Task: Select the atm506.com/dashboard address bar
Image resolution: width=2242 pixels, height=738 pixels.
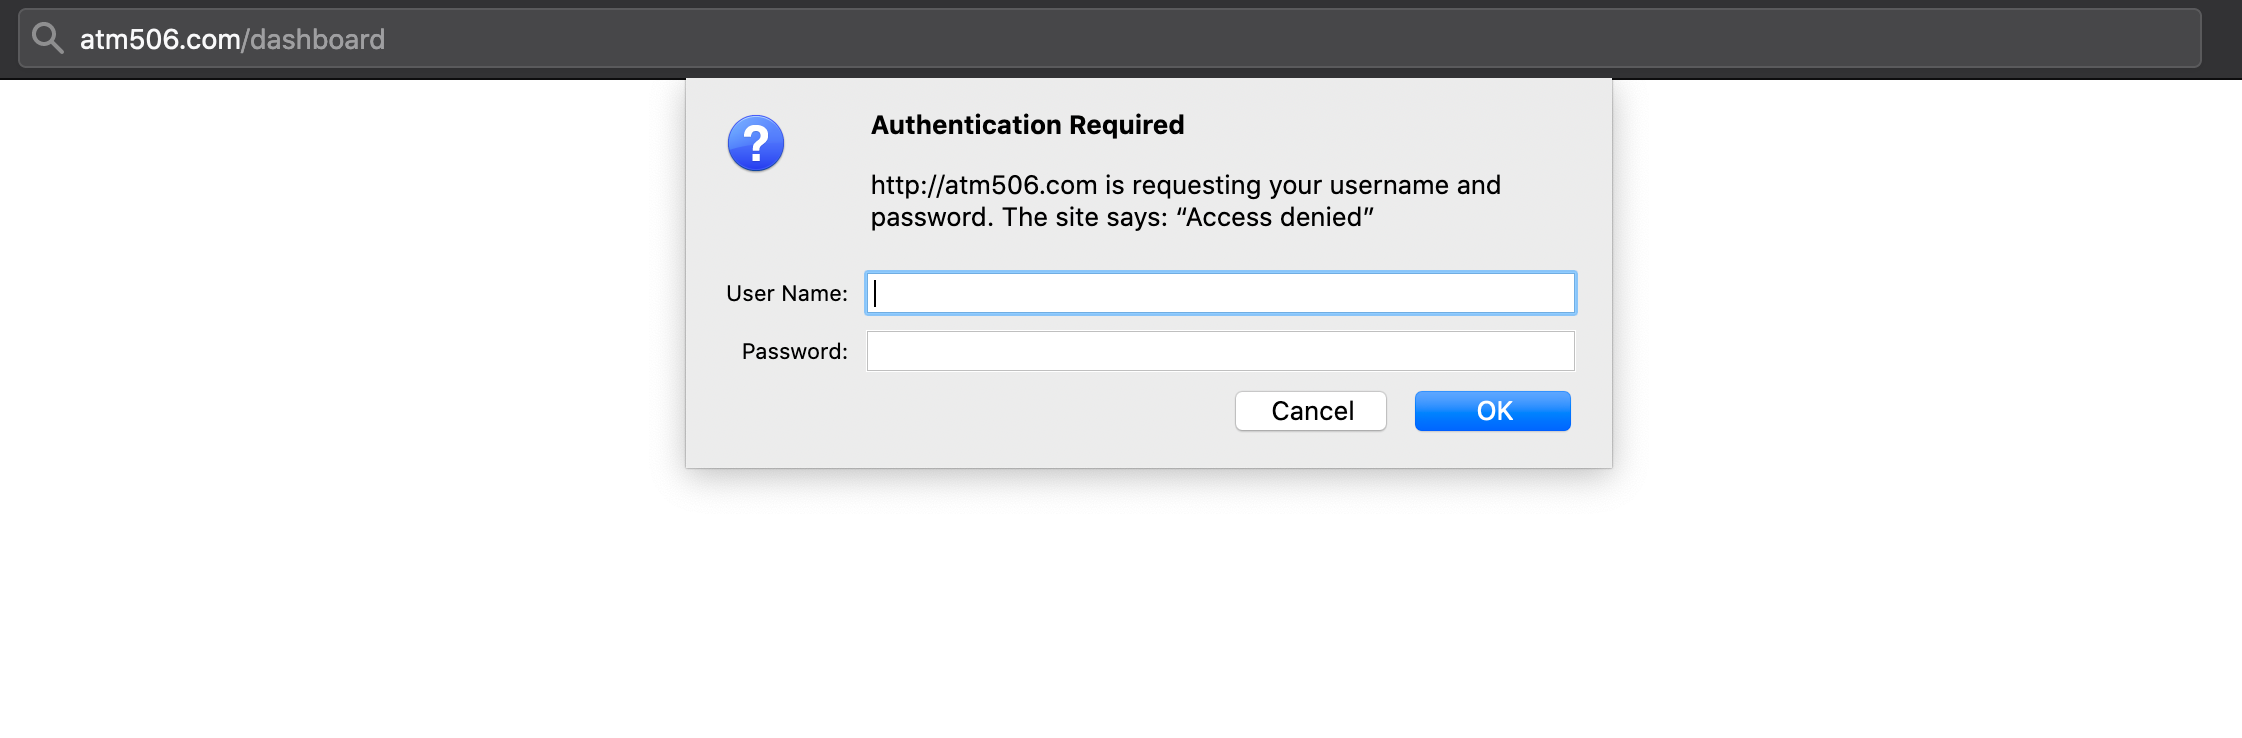Action: 1110,38
